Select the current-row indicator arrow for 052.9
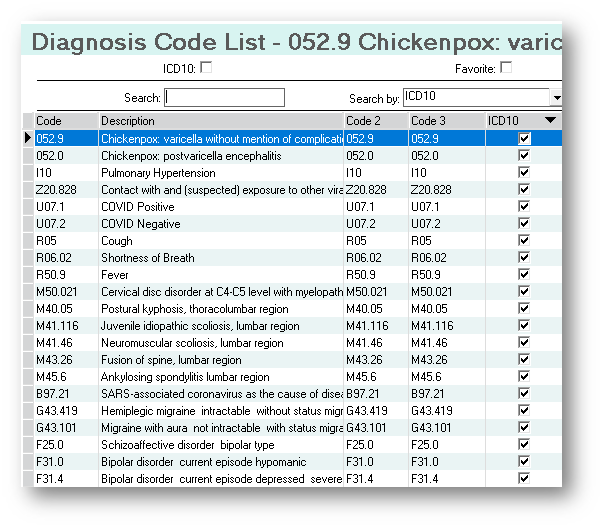604x529 pixels. [x=28, y=139]
